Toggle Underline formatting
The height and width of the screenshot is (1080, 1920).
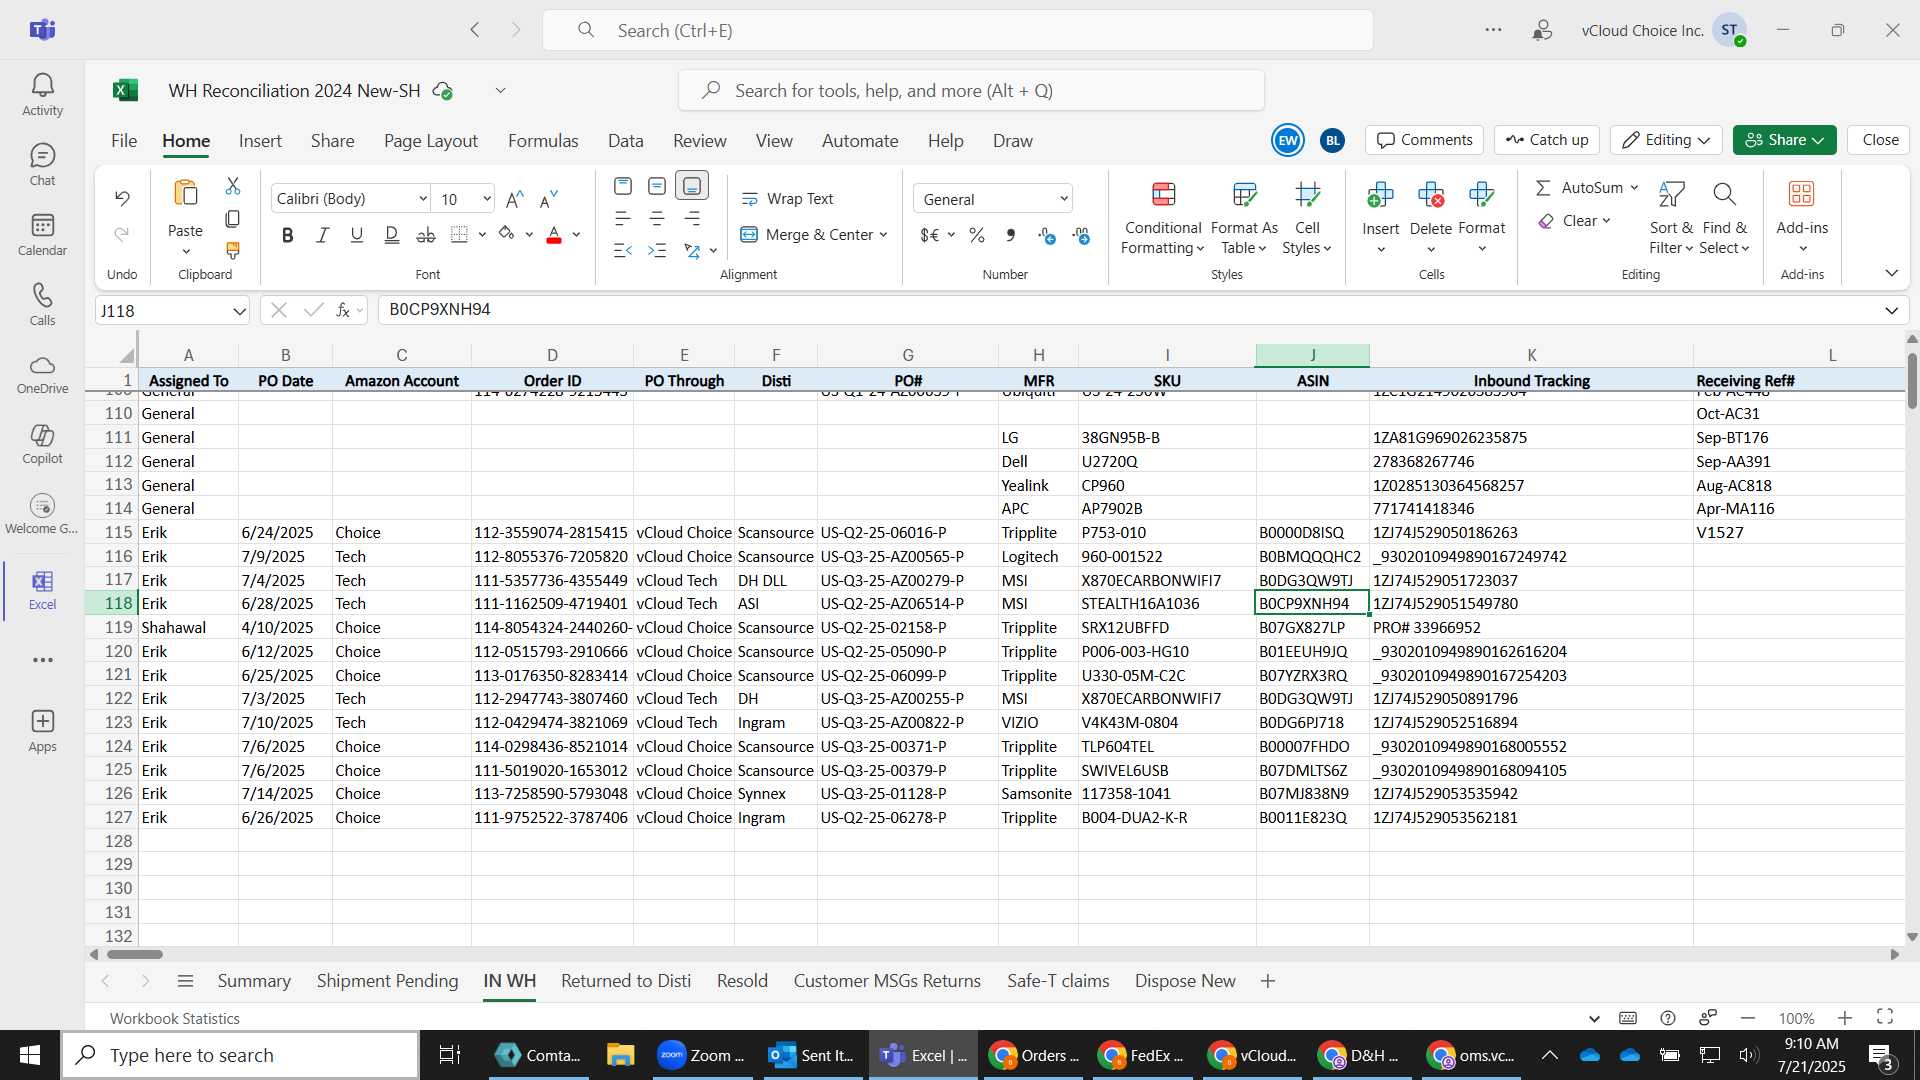point(357,235)
